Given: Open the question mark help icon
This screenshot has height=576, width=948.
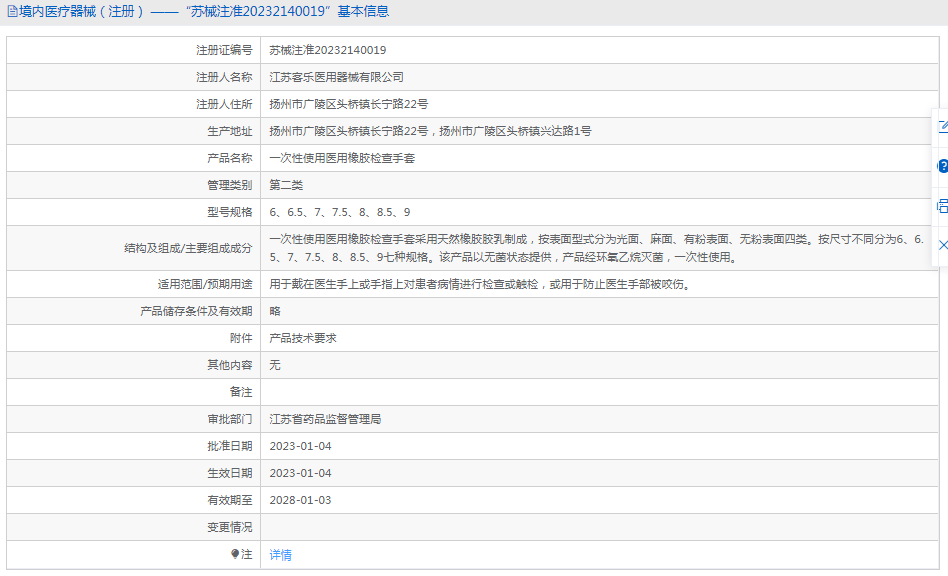Looking at the screenshot, I should click(x=943, y=166).
